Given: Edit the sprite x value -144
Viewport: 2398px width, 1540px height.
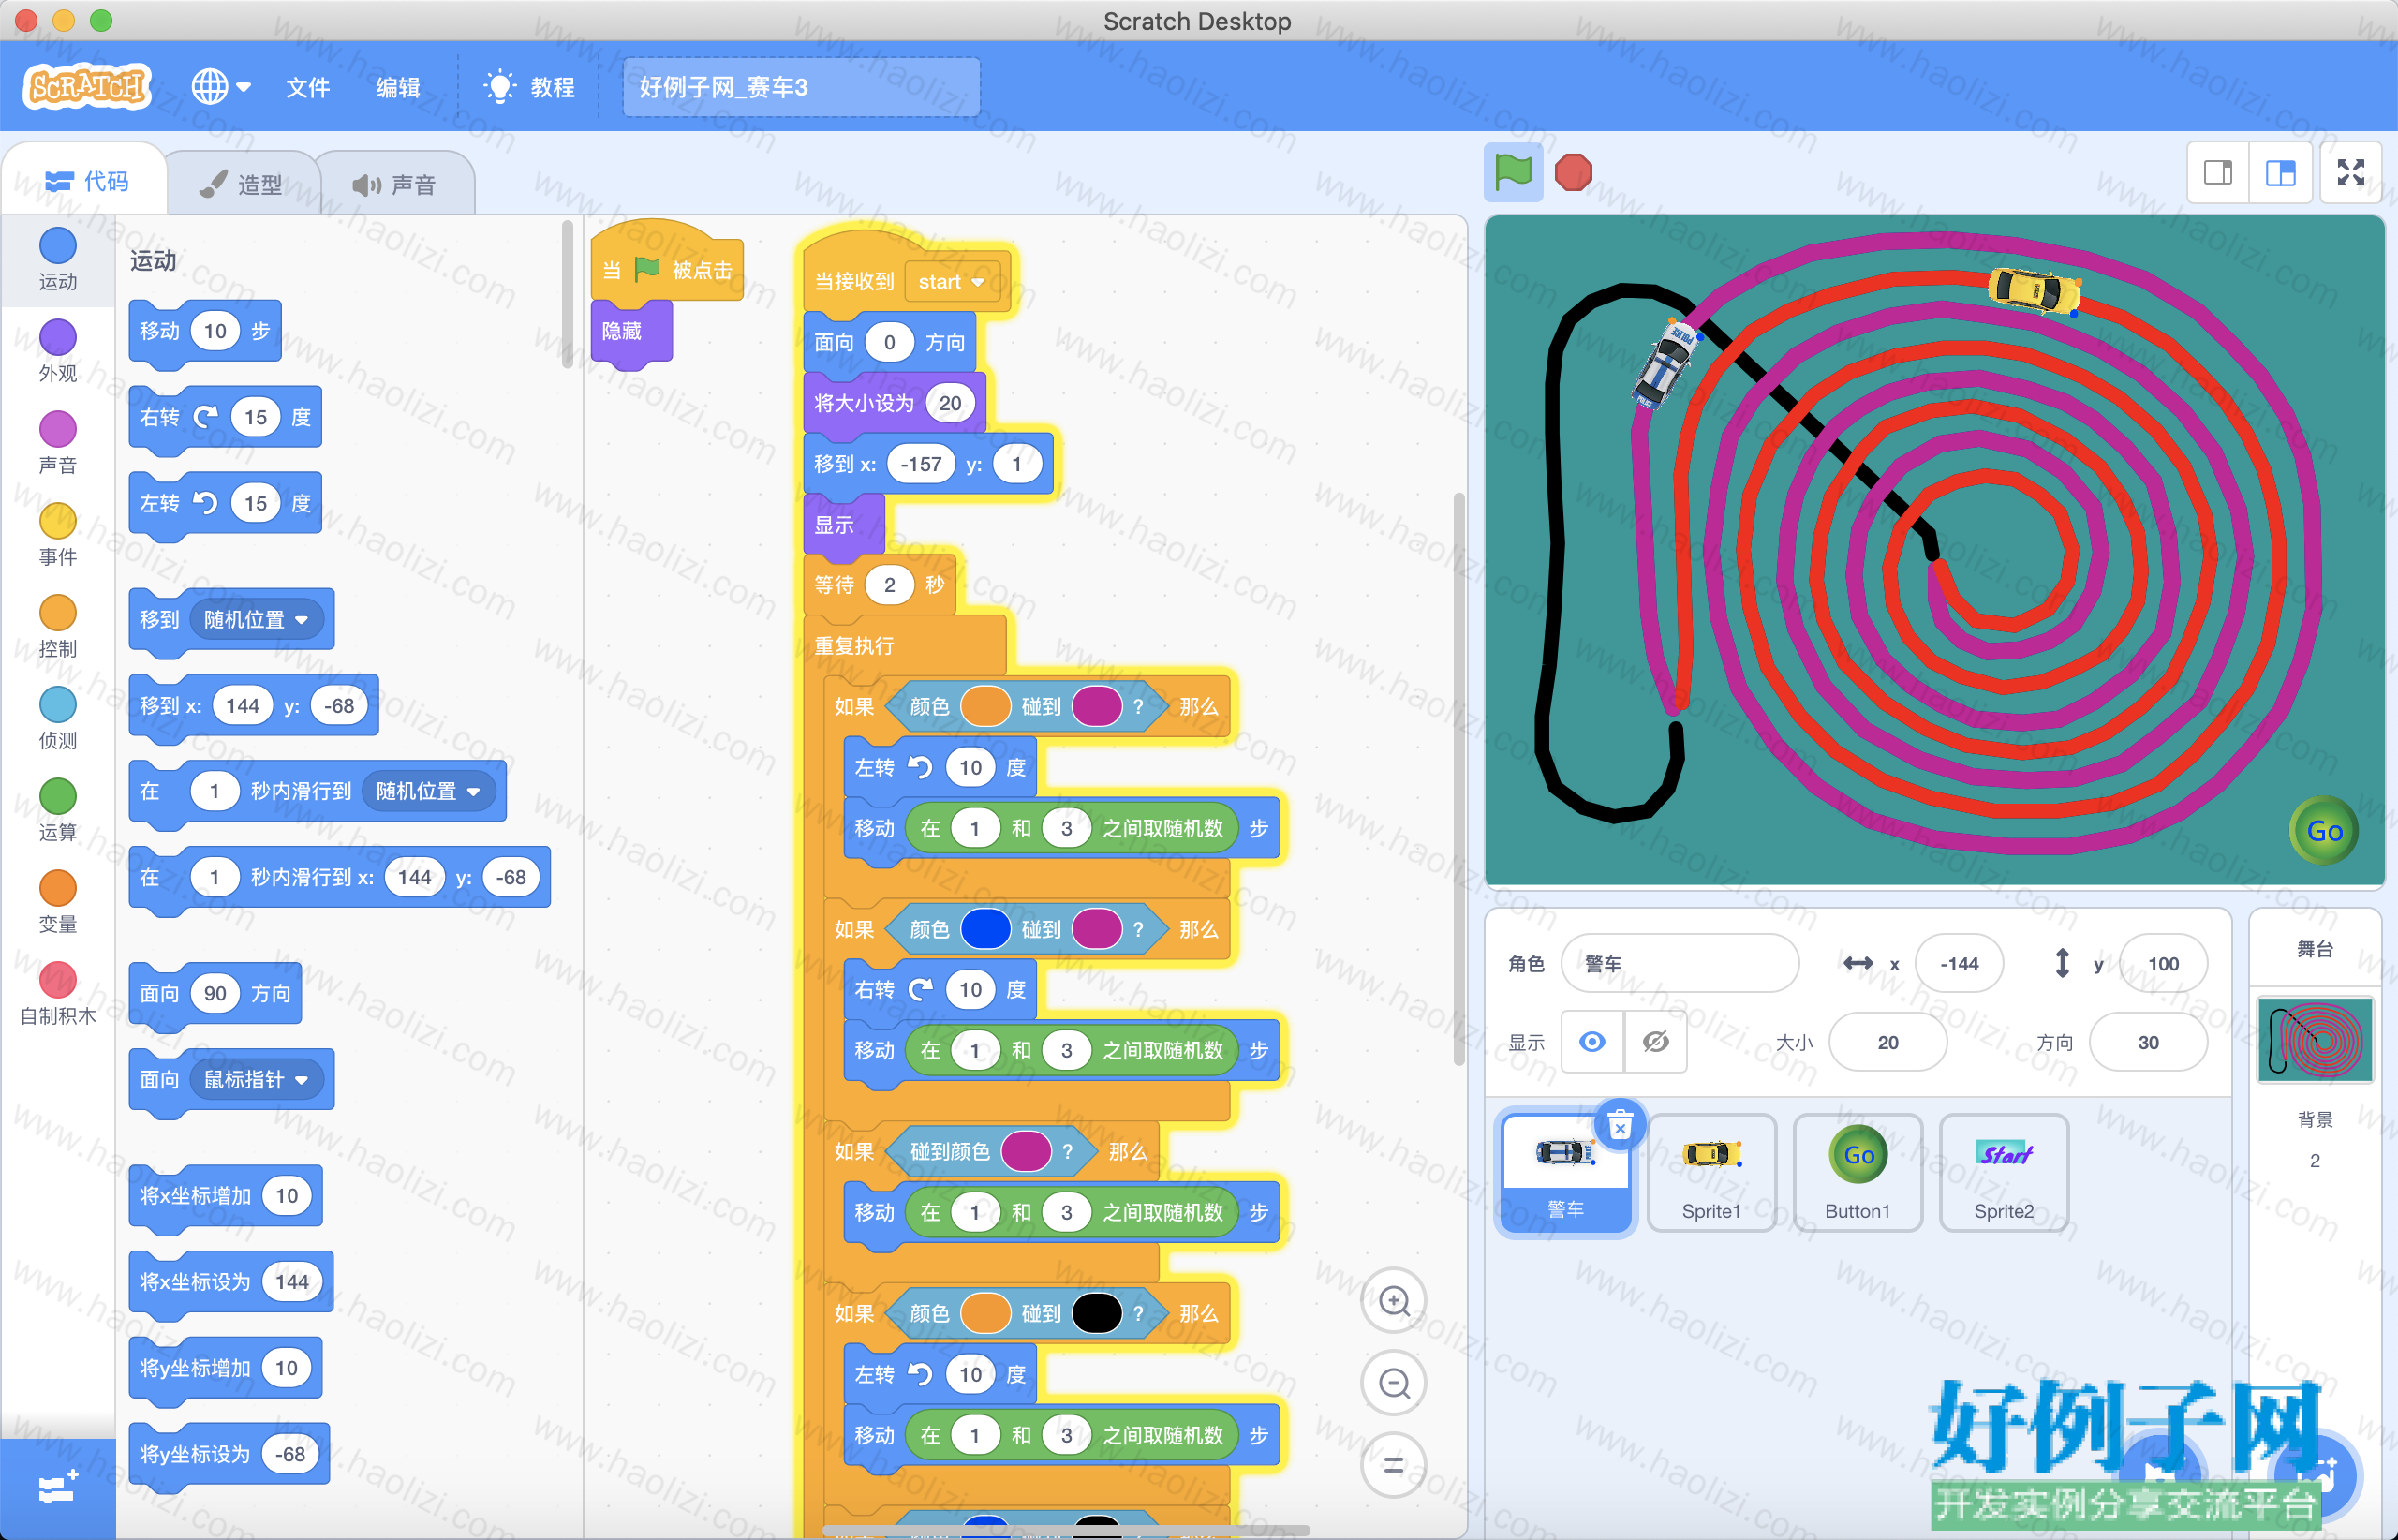Looking at the screenshot, I should pyautogui.click(x=1959, y=963).
